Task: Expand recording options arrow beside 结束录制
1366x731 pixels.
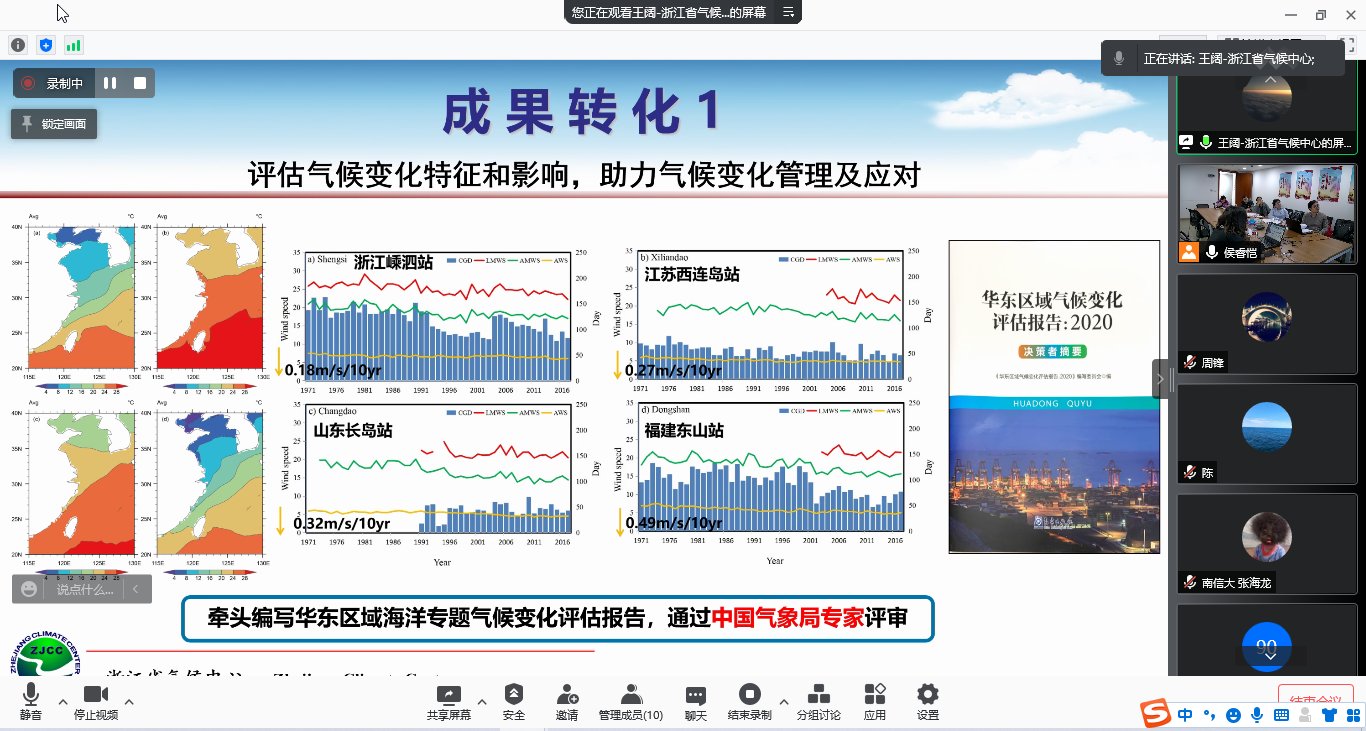Action: [x=783, y=701]
